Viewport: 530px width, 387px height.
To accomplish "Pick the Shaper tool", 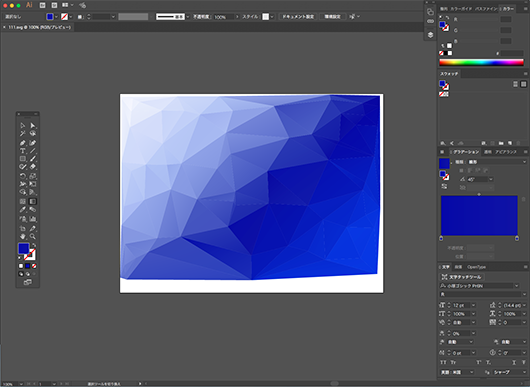I will (23, 166).
